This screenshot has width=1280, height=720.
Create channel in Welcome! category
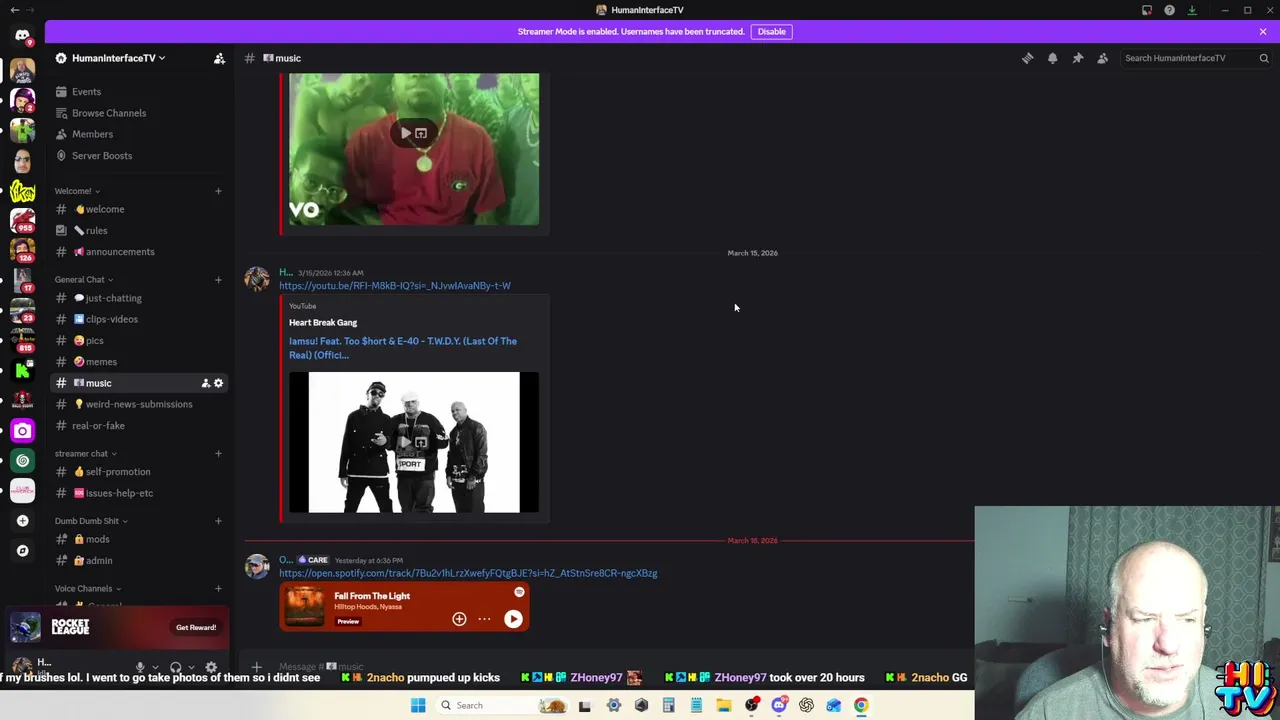pos(218,191)
